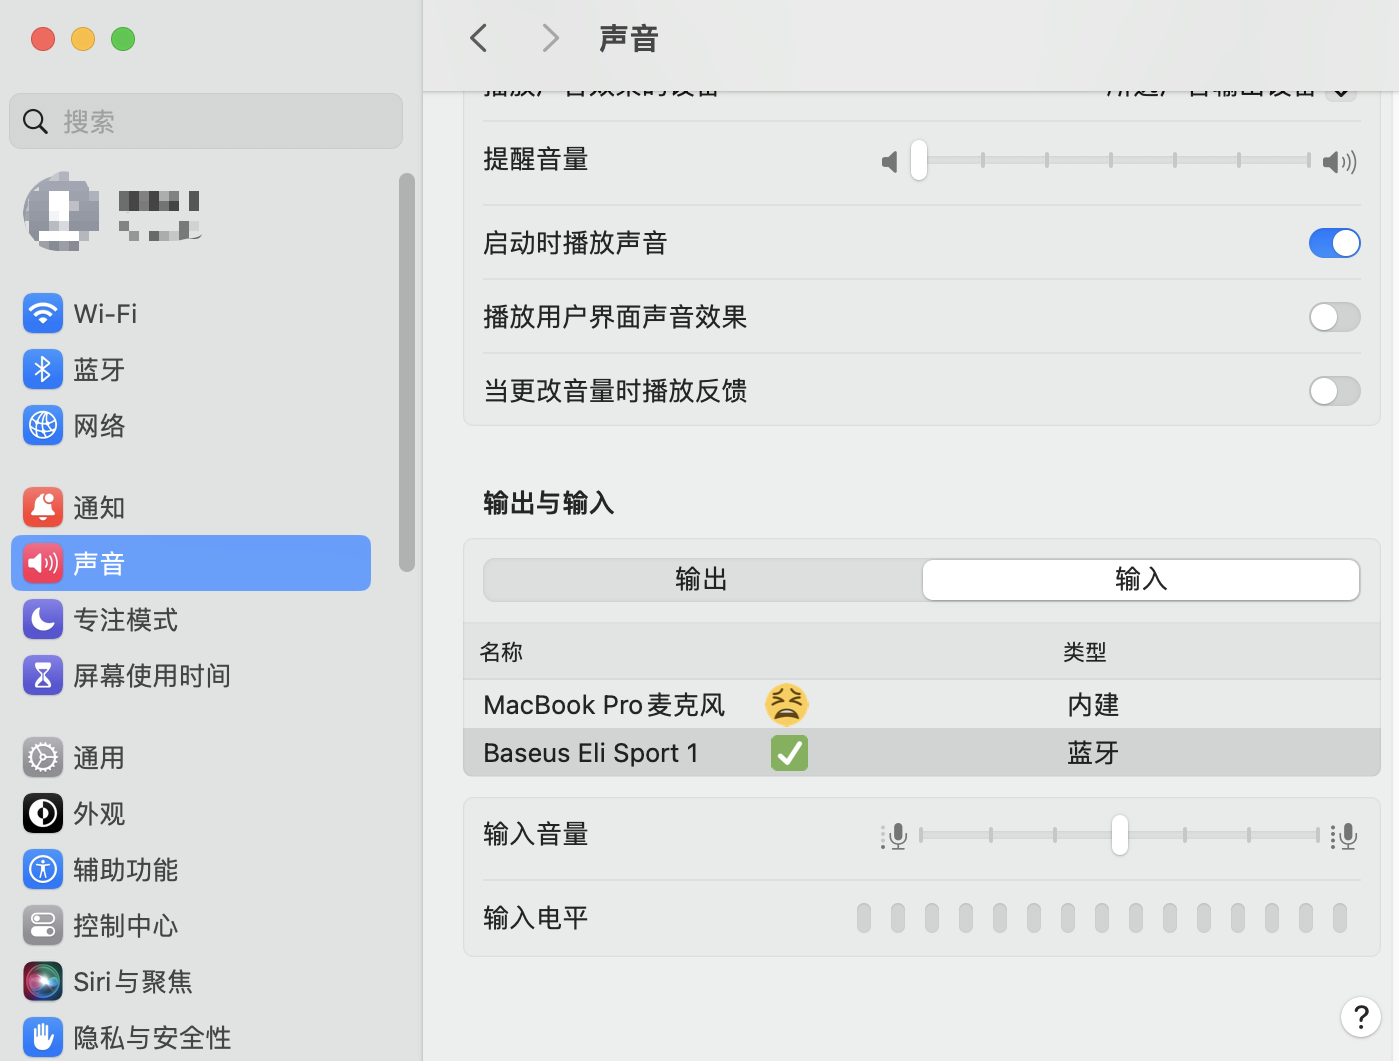Go back using the left chevron
The image size is (1399, 1061).
(479, 39)
